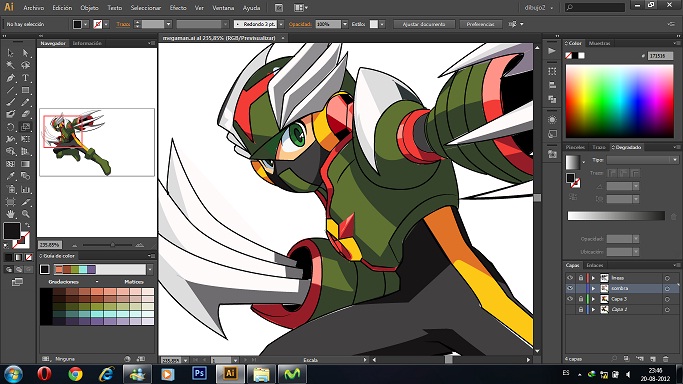Open the Opacidad percentage dropdown
Viewport: 683px width, 384px height.
345,24
